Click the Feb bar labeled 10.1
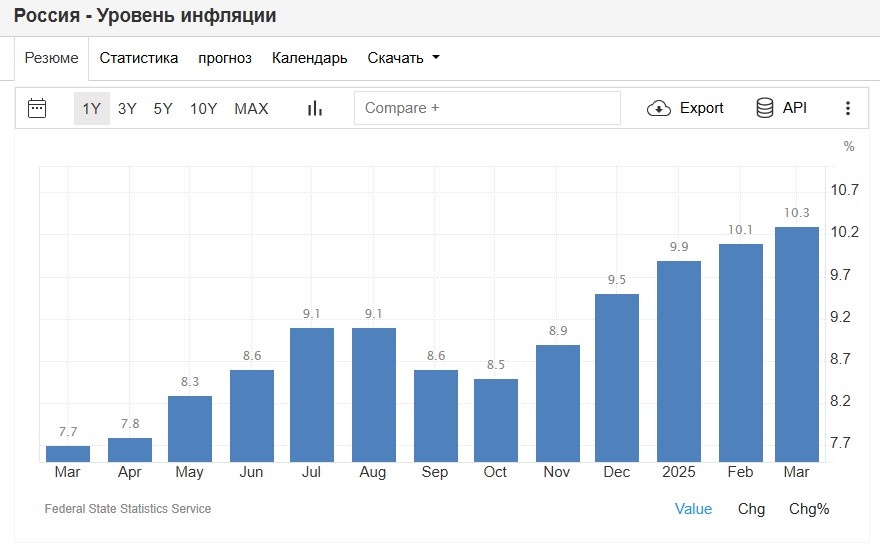 point(741,353)
